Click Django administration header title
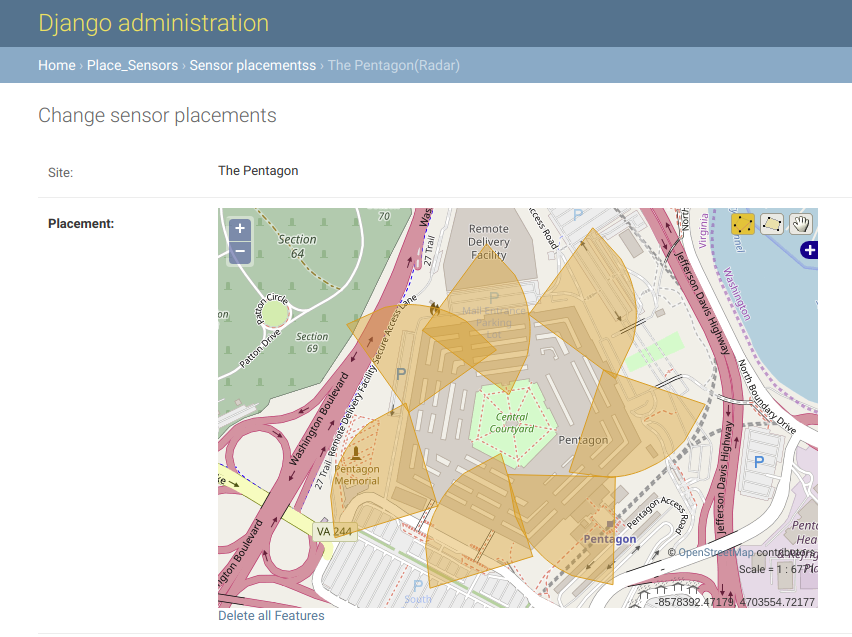 pos(154,23)
